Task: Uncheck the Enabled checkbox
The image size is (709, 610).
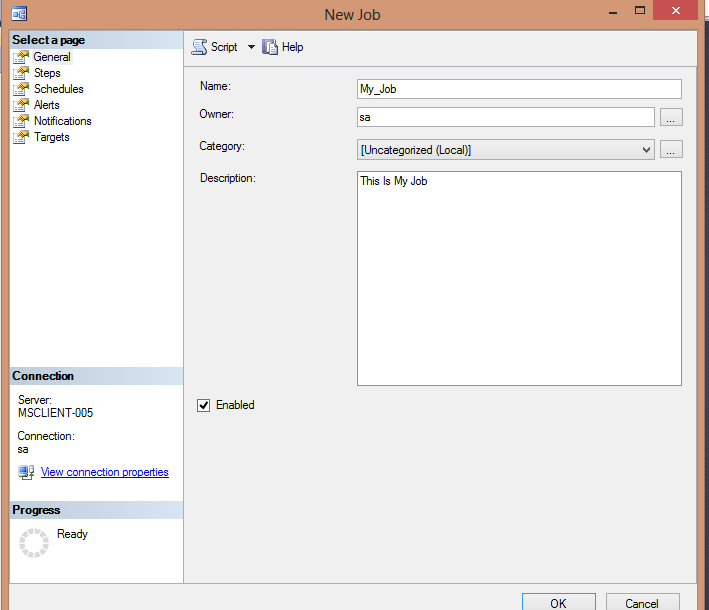Action: pos(204,405)
